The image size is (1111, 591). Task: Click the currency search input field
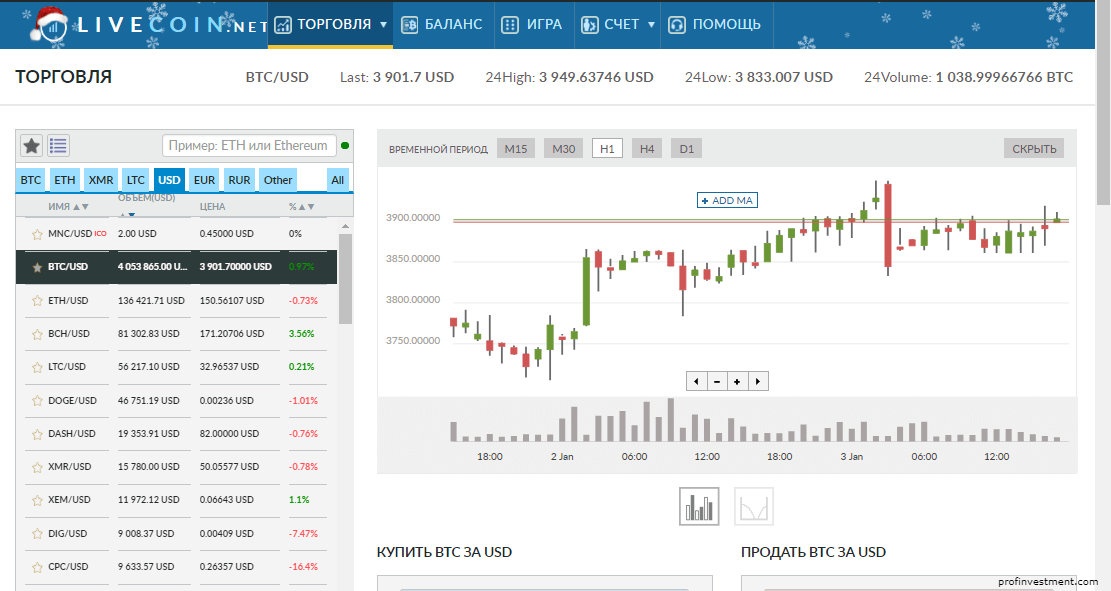pyautogui.click(x=248, y=146)
